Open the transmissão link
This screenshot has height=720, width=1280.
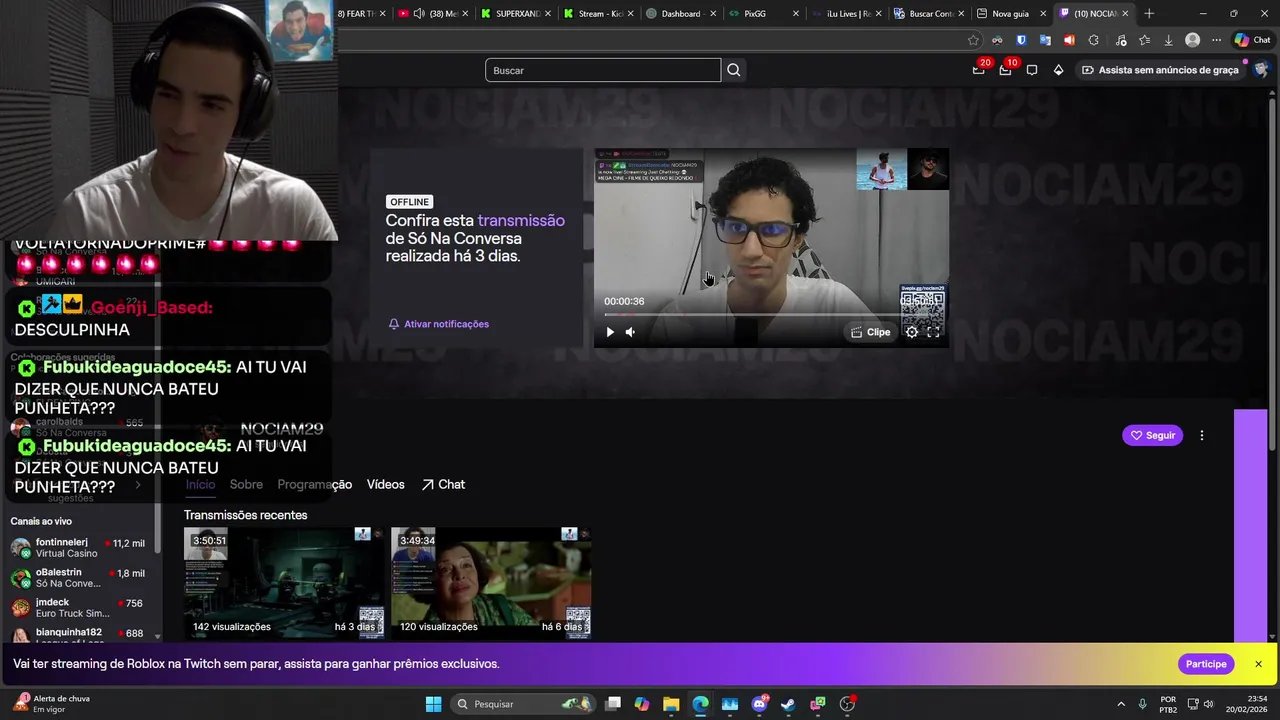[521, 220]
